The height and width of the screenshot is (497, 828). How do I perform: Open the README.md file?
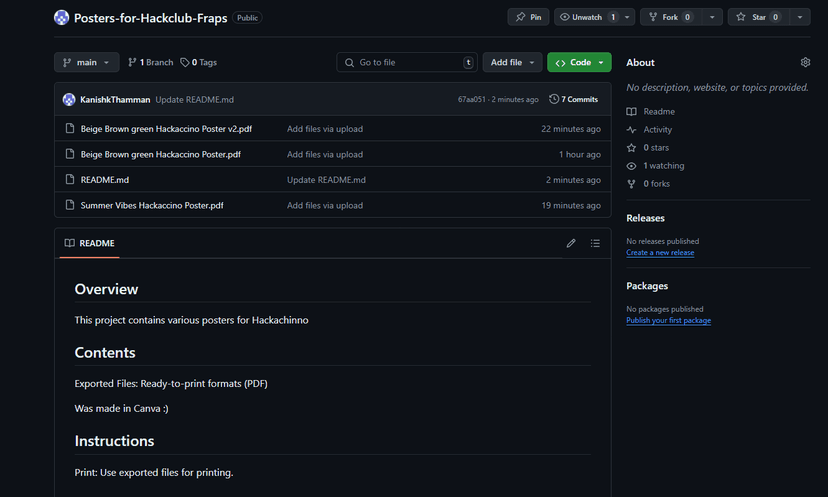pos(105,180)
